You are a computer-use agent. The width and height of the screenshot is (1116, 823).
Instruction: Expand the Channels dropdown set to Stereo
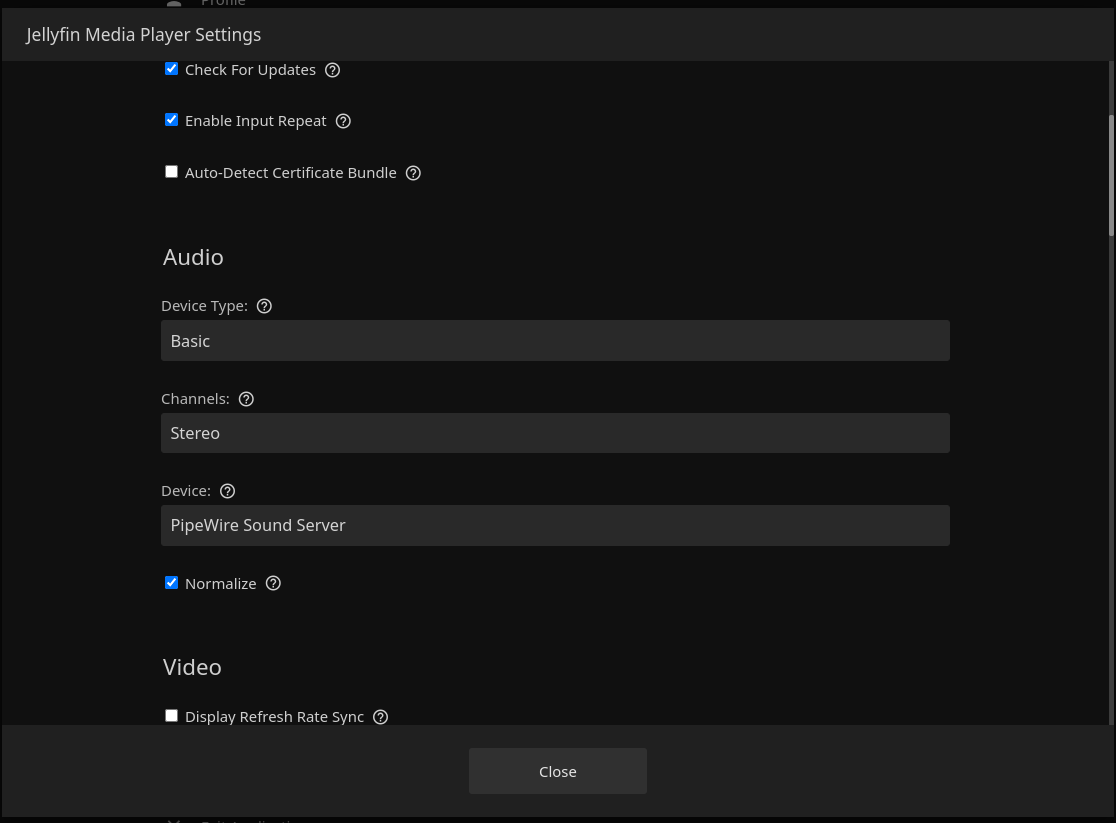click(x=555, y=433)
